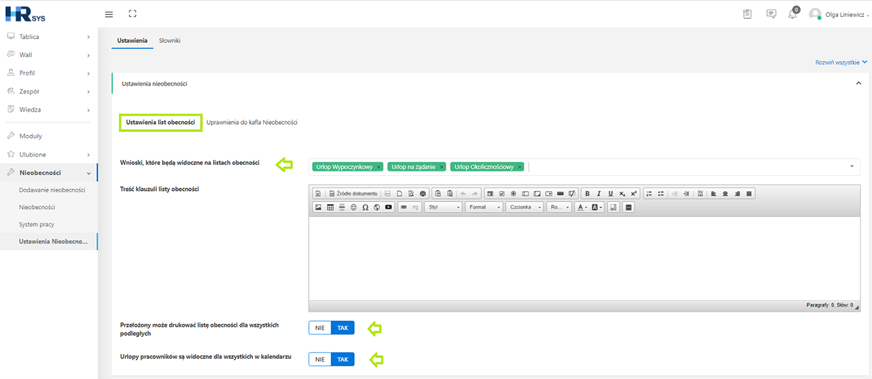872x379 pixels.
Task: Select NIE for vacations visible in calendar
Action: [320, 360]
